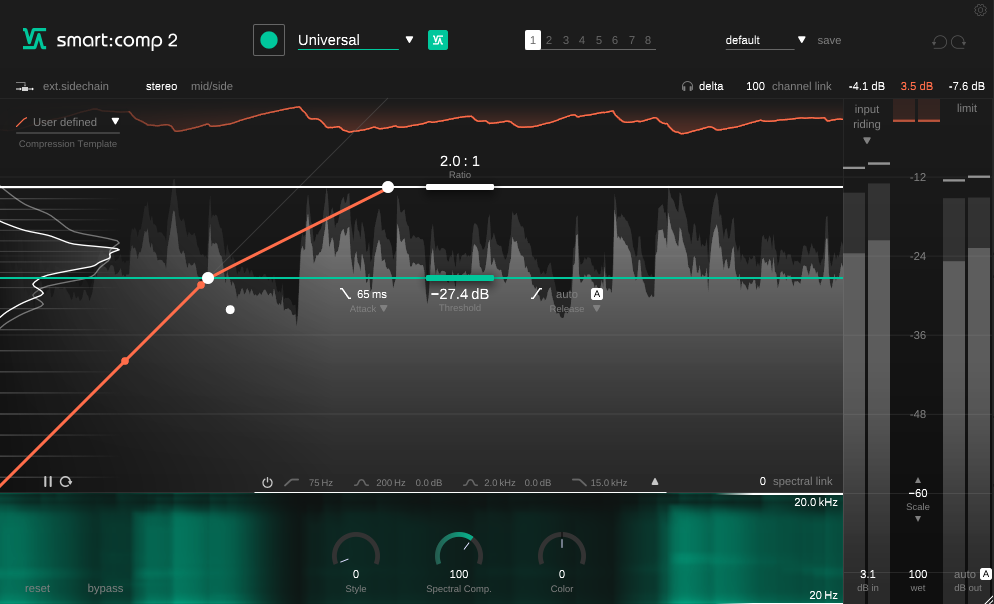Undo the last change with undo arrow
The width and height of the screenshot is (994, 604).
pyautogui.click(x=939, y=42)
